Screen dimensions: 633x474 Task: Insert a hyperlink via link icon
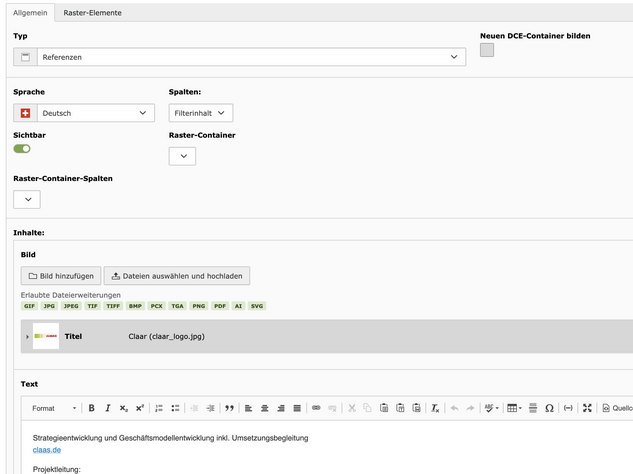pos(316,408)
